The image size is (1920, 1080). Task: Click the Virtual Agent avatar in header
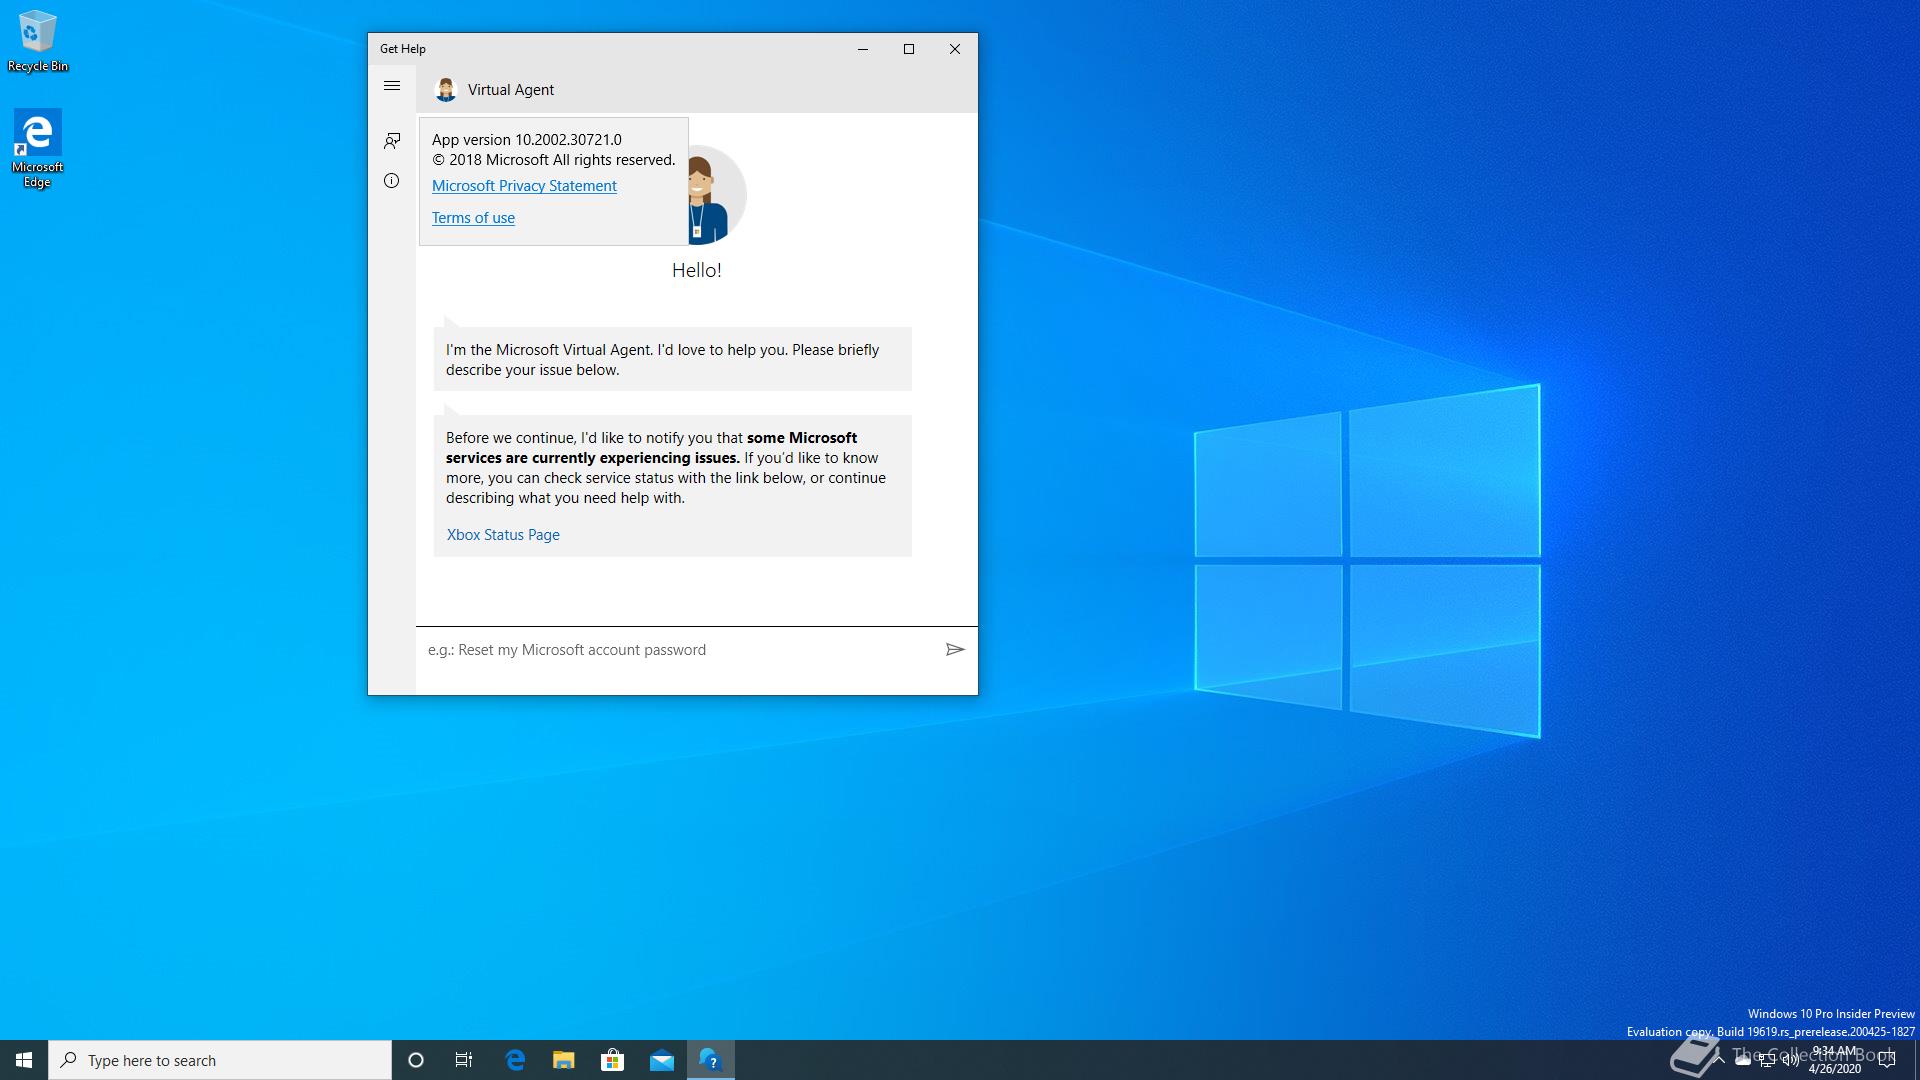(446, 90)
